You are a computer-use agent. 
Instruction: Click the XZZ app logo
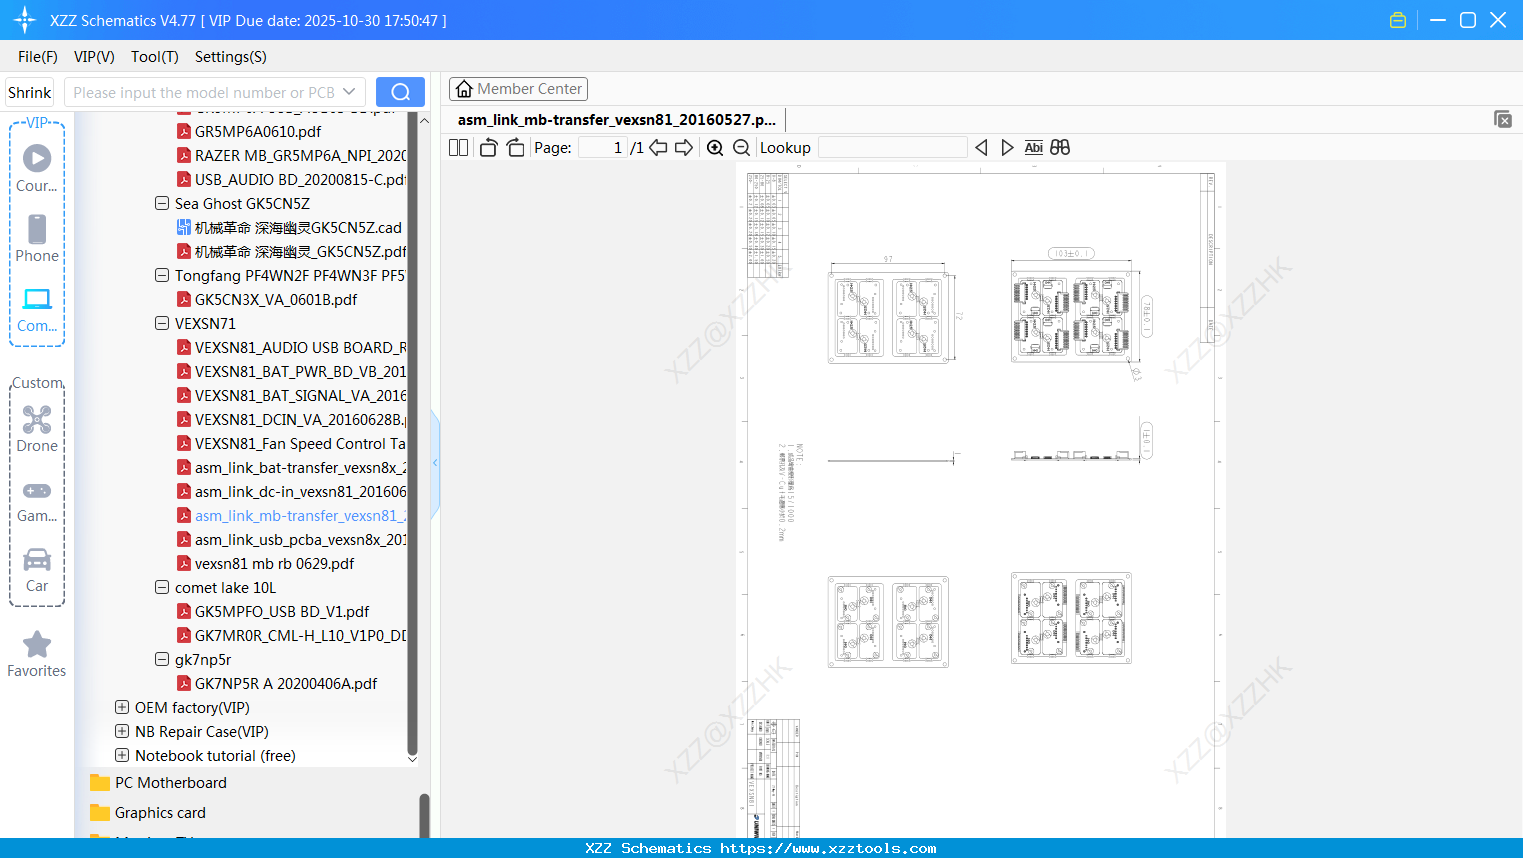pyautogui.click(x=25, y=20)
